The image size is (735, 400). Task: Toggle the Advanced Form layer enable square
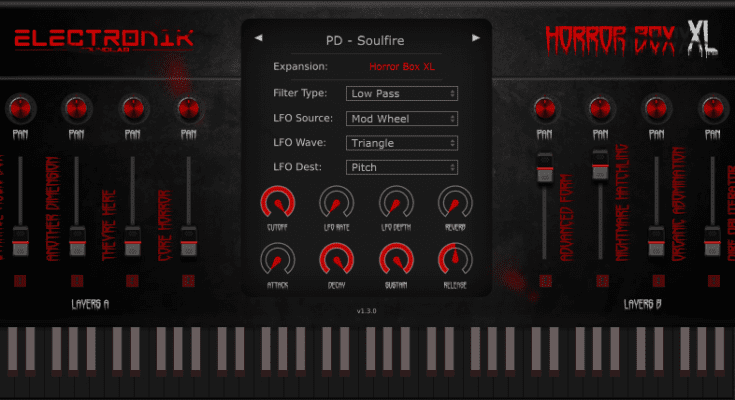[544, 281]
